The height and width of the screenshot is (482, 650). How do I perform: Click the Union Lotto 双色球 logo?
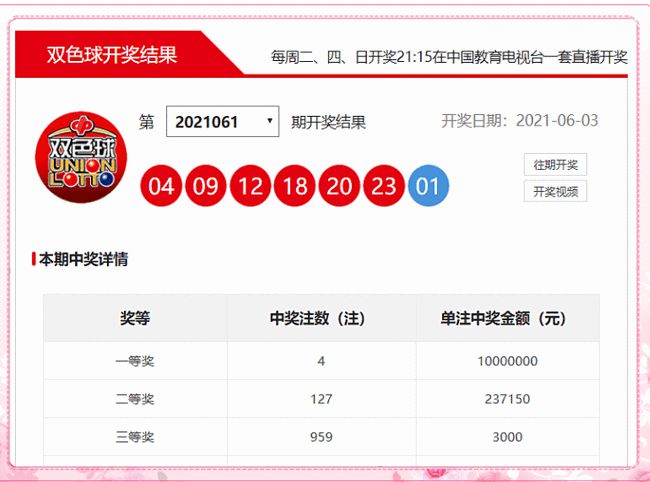click(x=81, y=157)
